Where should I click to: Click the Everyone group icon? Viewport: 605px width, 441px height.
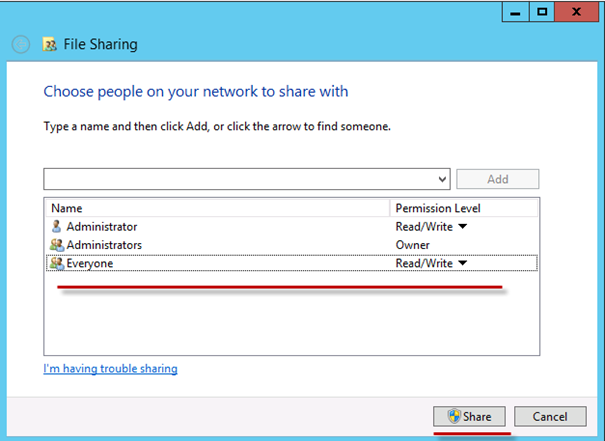click(56, 264)
